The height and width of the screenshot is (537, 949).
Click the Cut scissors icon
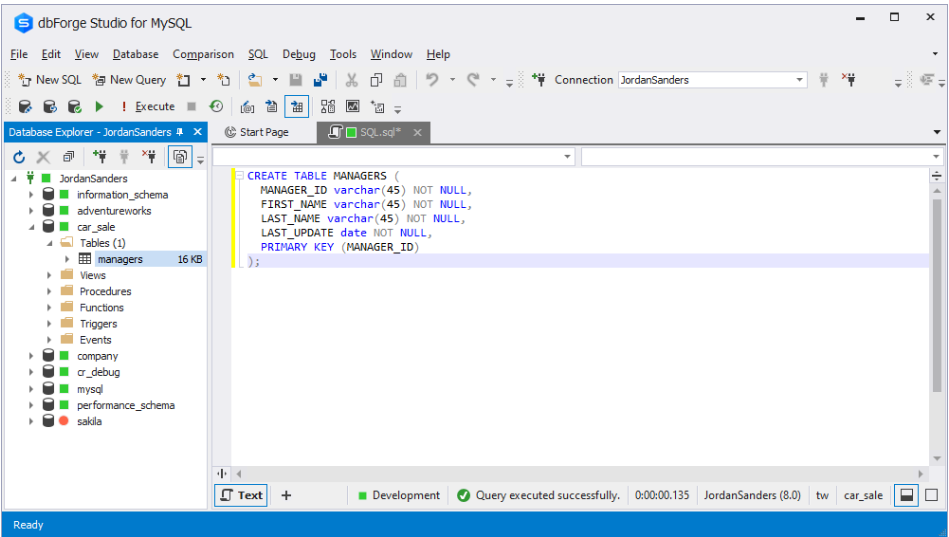[352, 80]
